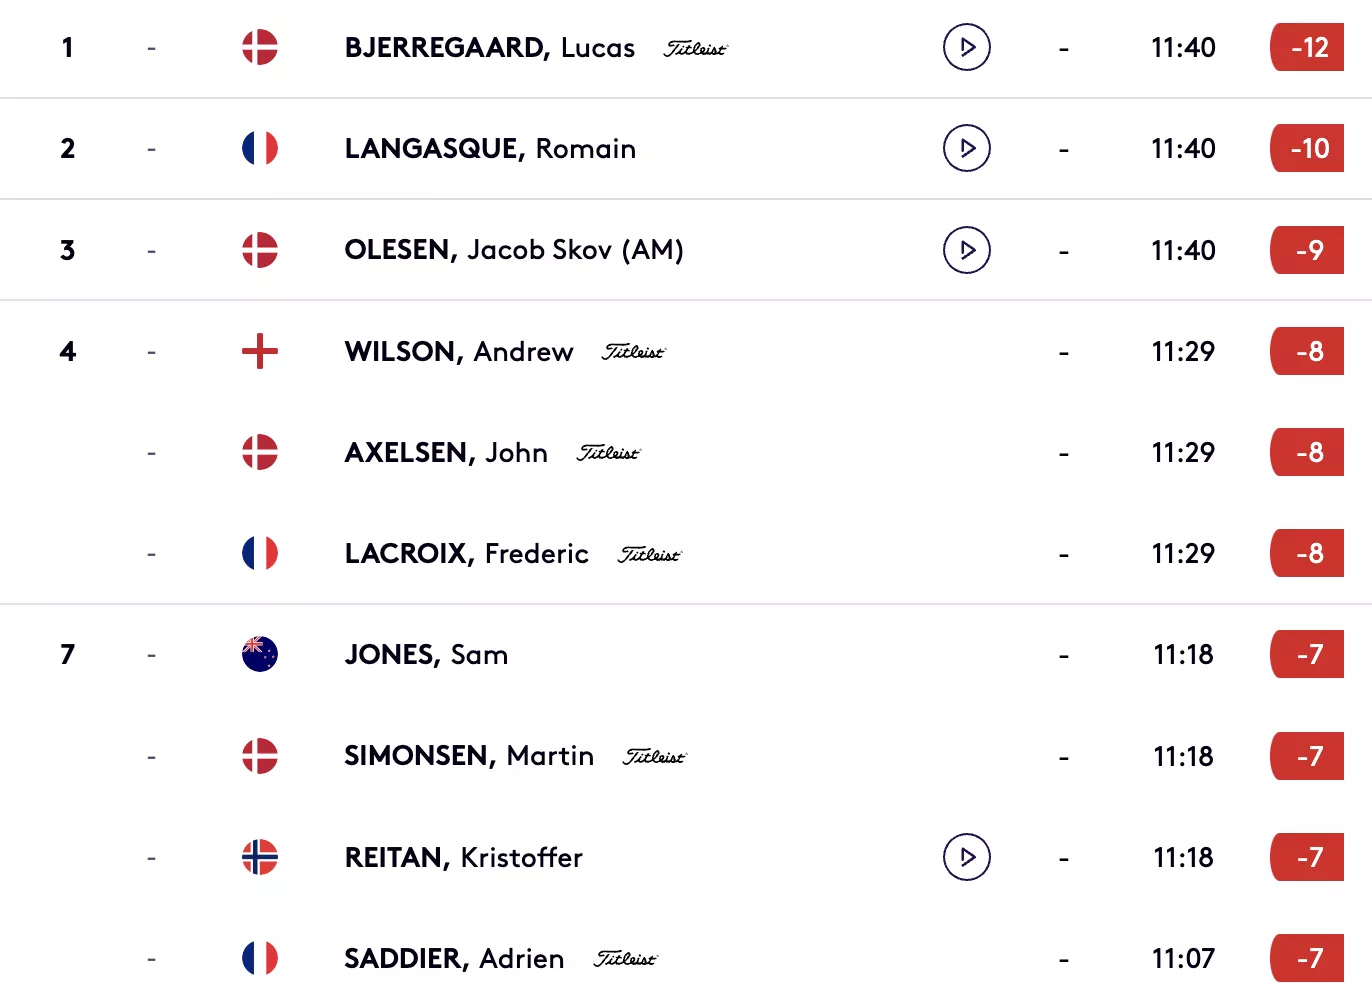Click the Titleist logo beside Andrew Wilson
This screenshot has height=1008, width=1372.
[633, 351]
